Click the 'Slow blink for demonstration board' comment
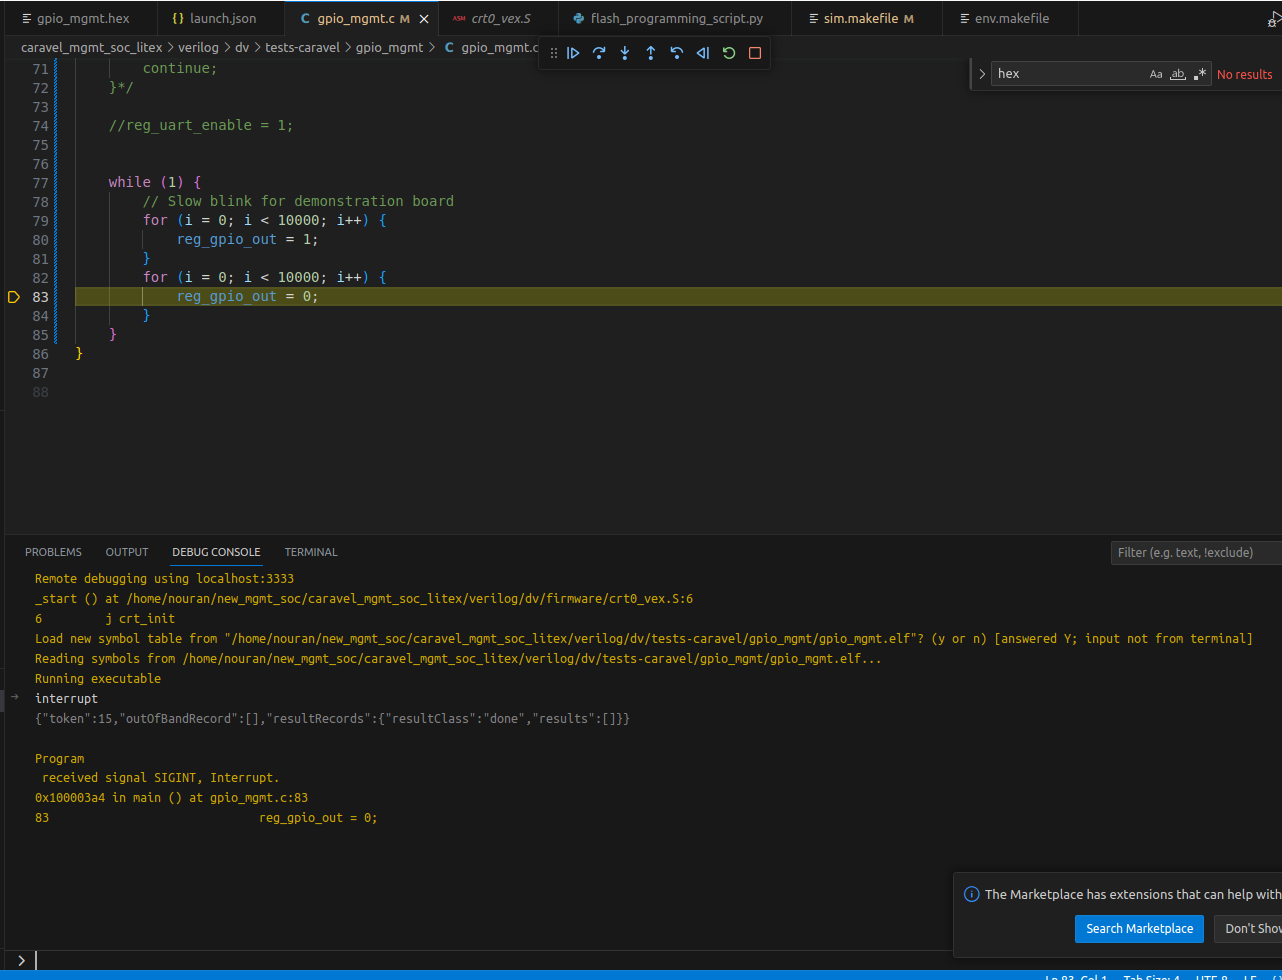The height and width of the screenshot is (980, 1282). pos(298,201)
